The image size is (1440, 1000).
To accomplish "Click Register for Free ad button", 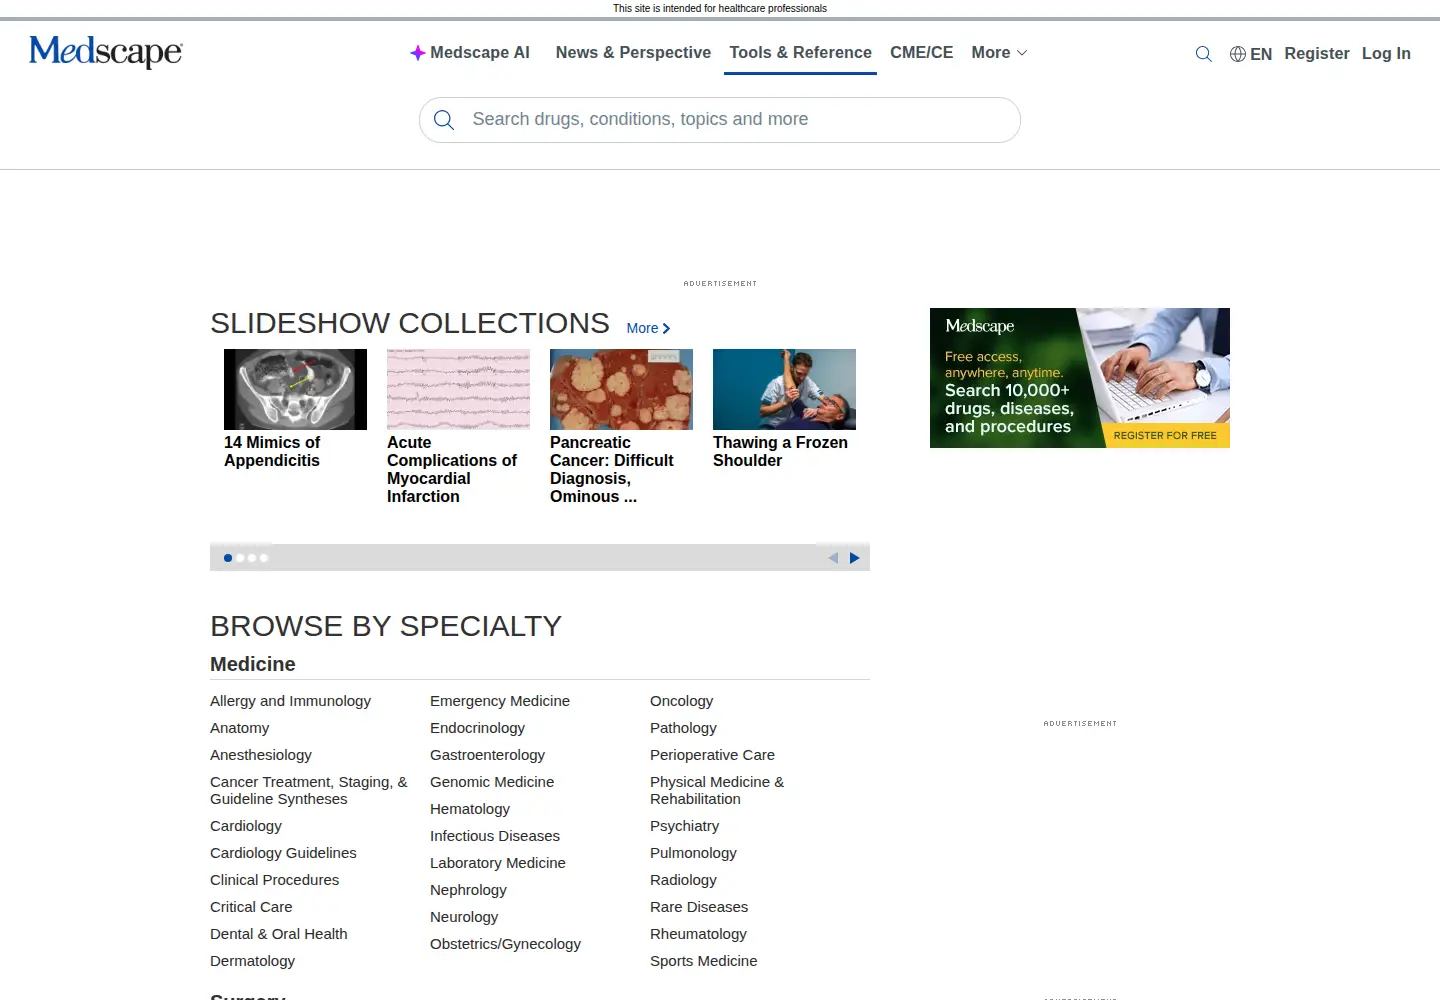I will coord(1165,435).
